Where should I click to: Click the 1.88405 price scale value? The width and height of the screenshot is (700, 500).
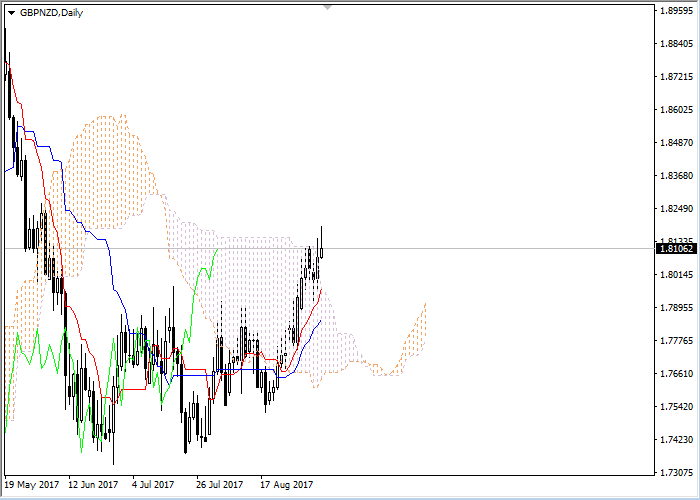677,44
